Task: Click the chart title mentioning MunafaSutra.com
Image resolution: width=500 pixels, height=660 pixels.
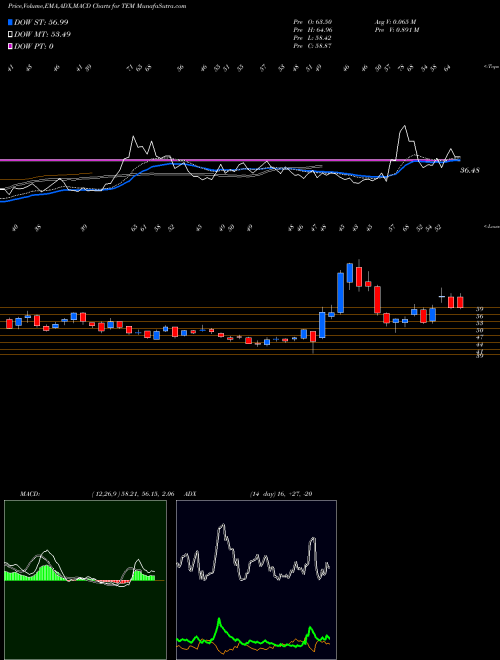Action: (x=97, y=7)
